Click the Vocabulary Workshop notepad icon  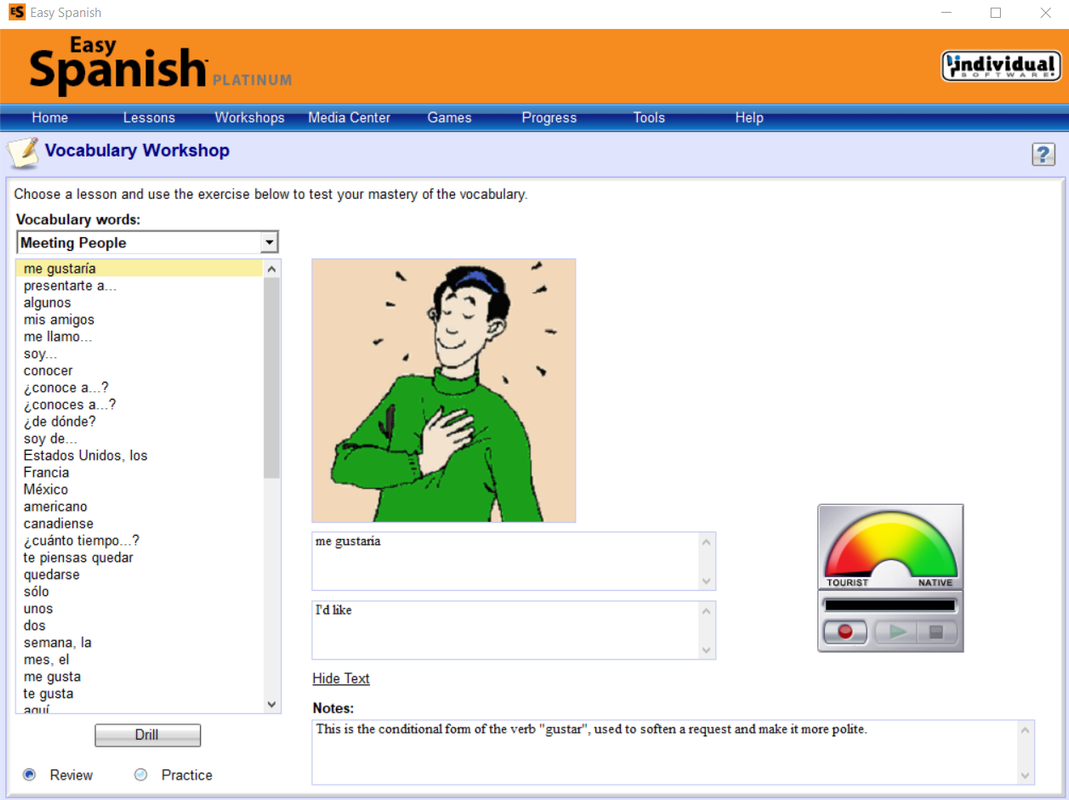click(x=23, y=152)
